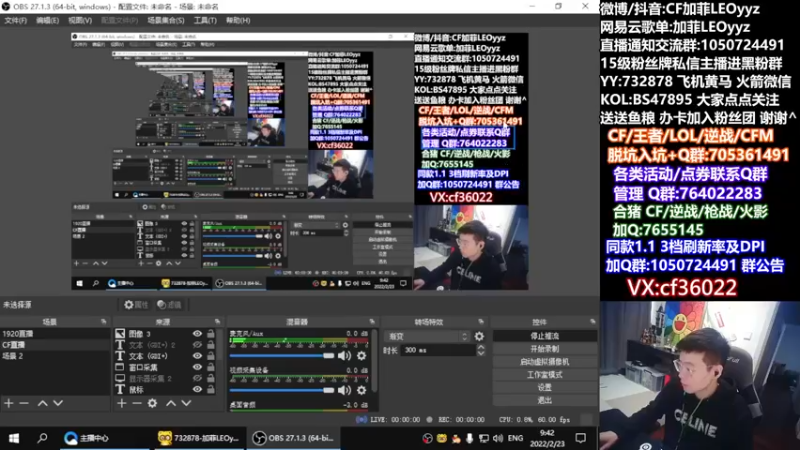Open transition properties gear next to 渐变
The image size is (800, 450).
479,336
